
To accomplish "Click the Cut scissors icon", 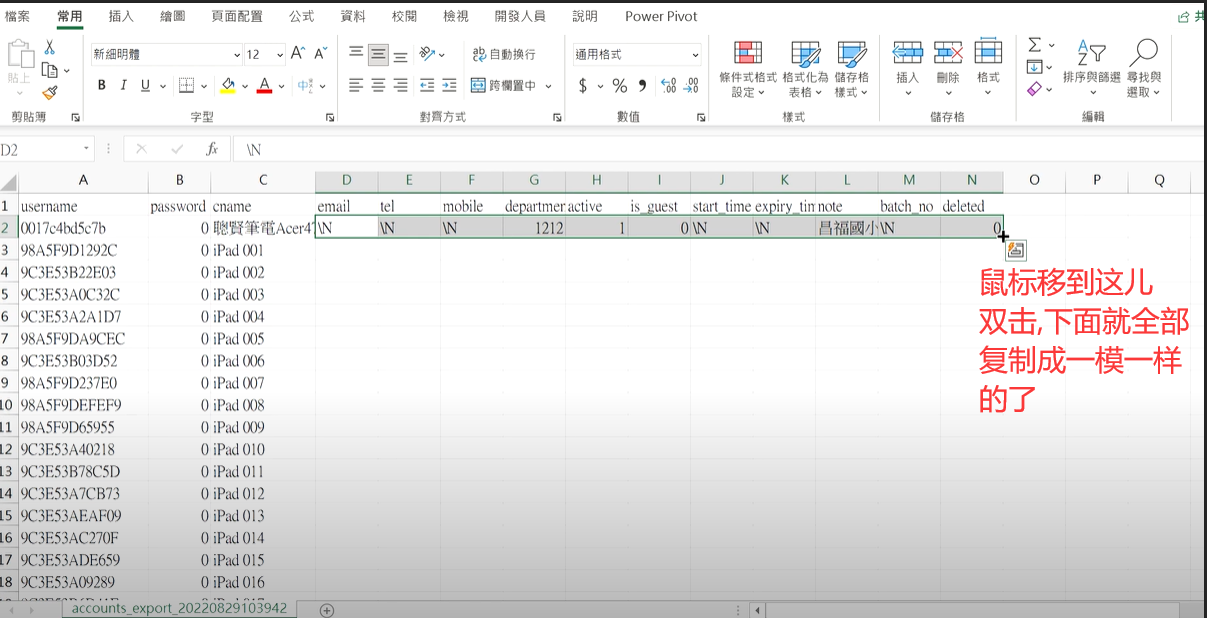I will tap(49, 48).
